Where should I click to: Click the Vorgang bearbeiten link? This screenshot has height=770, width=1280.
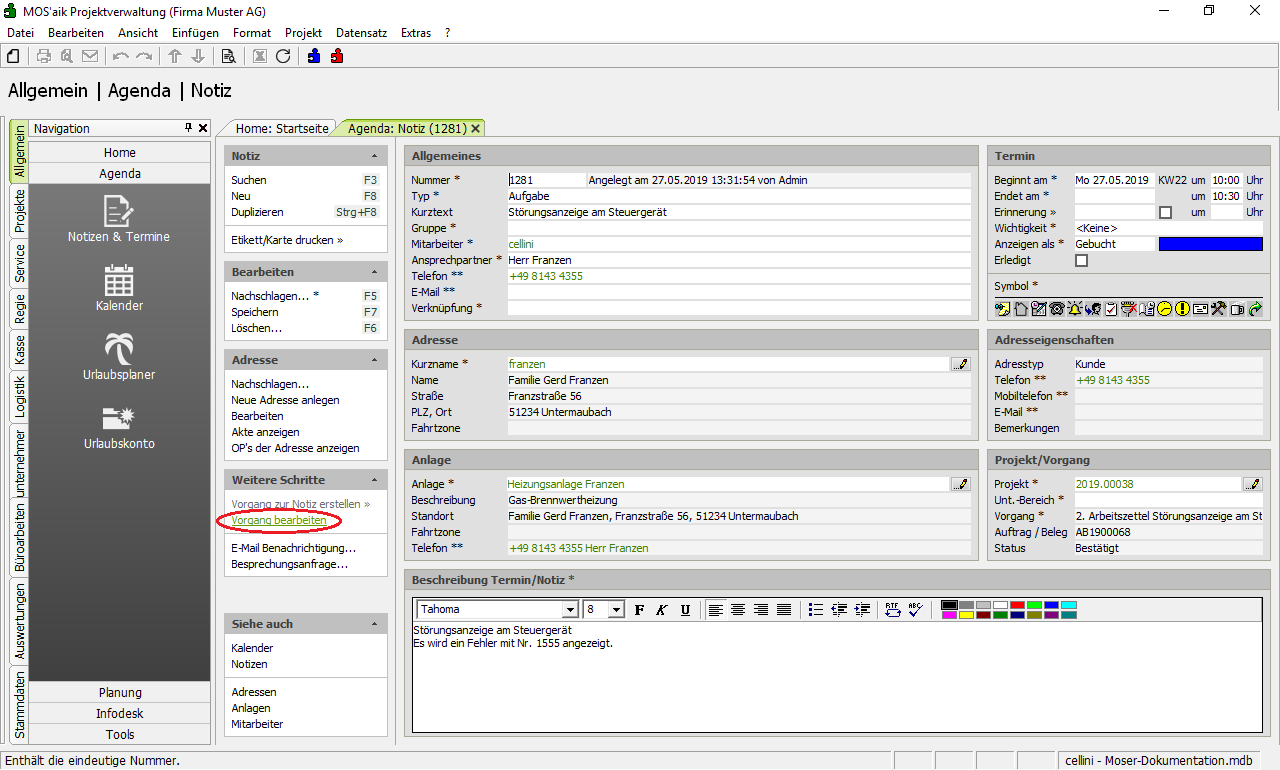click(279, 520)
